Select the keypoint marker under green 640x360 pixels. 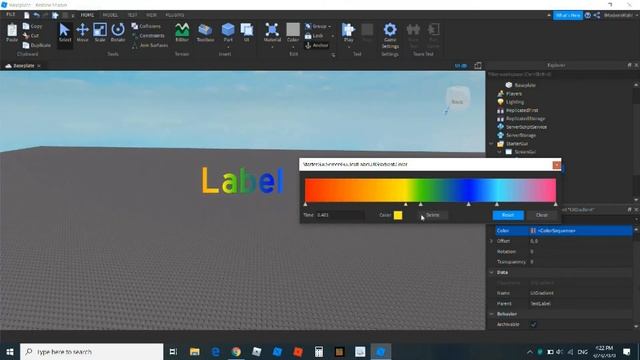tap(420, 204)
